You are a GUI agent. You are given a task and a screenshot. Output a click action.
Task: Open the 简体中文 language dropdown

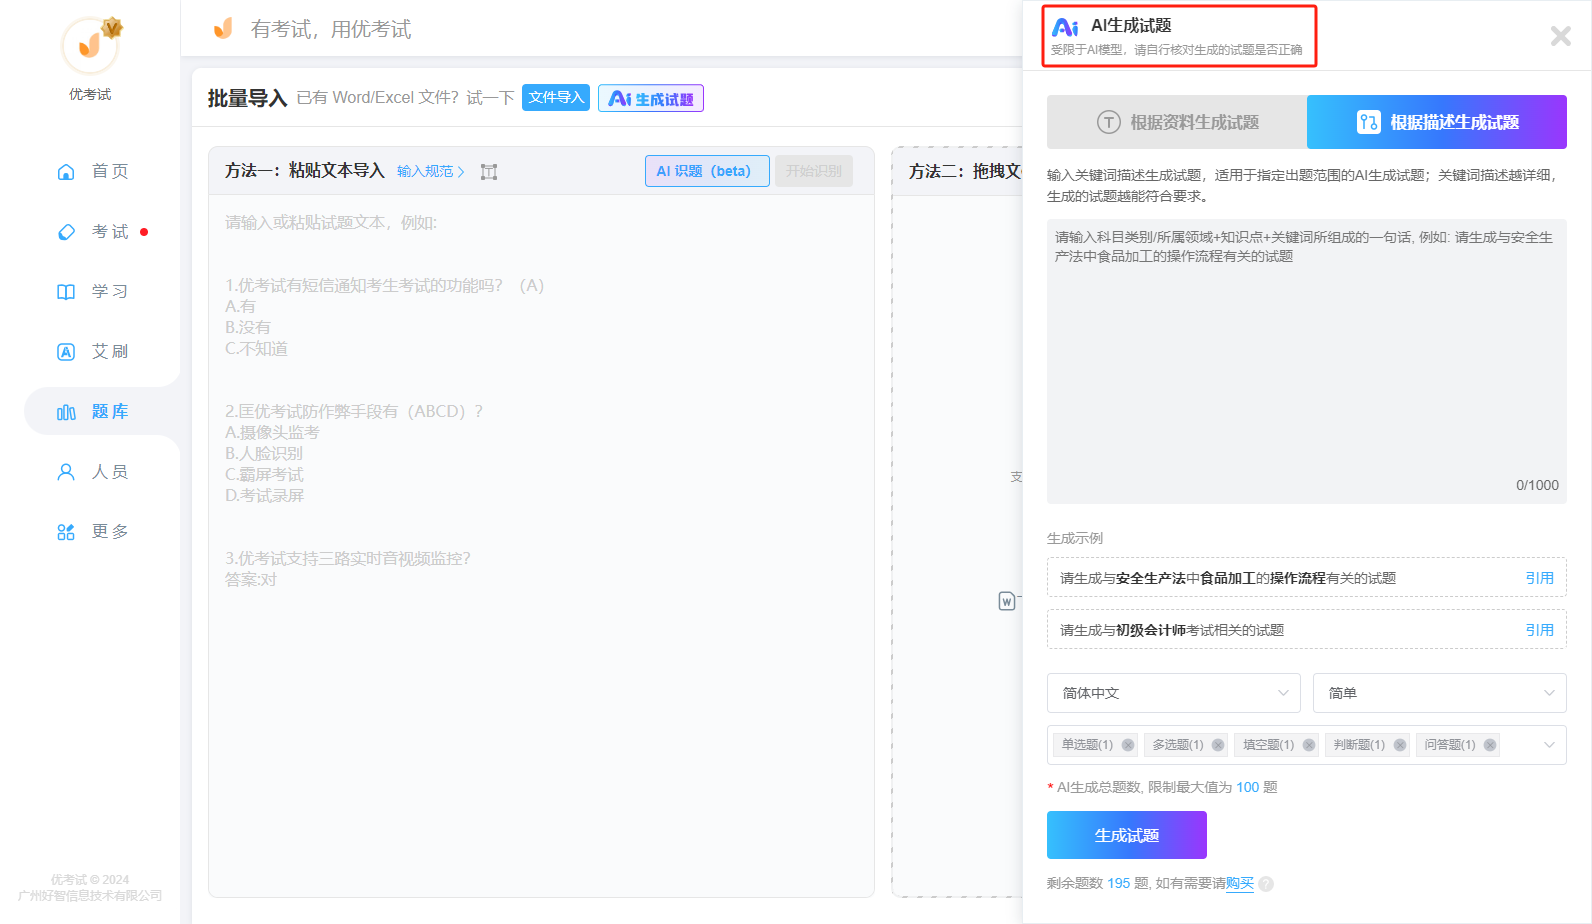(x=1174, y=693)
